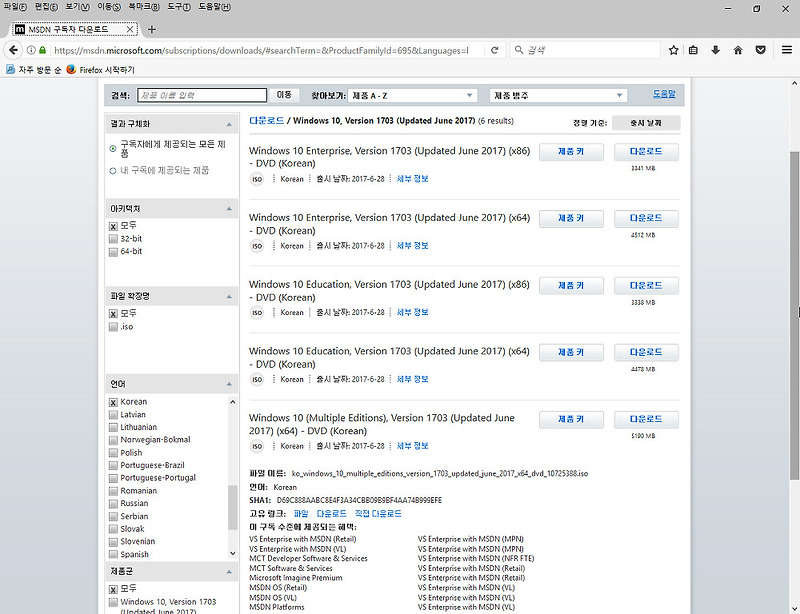Screen dimensions: 800x614
Task: Check the 32-bit architecture box
Action: click(113, 239)
